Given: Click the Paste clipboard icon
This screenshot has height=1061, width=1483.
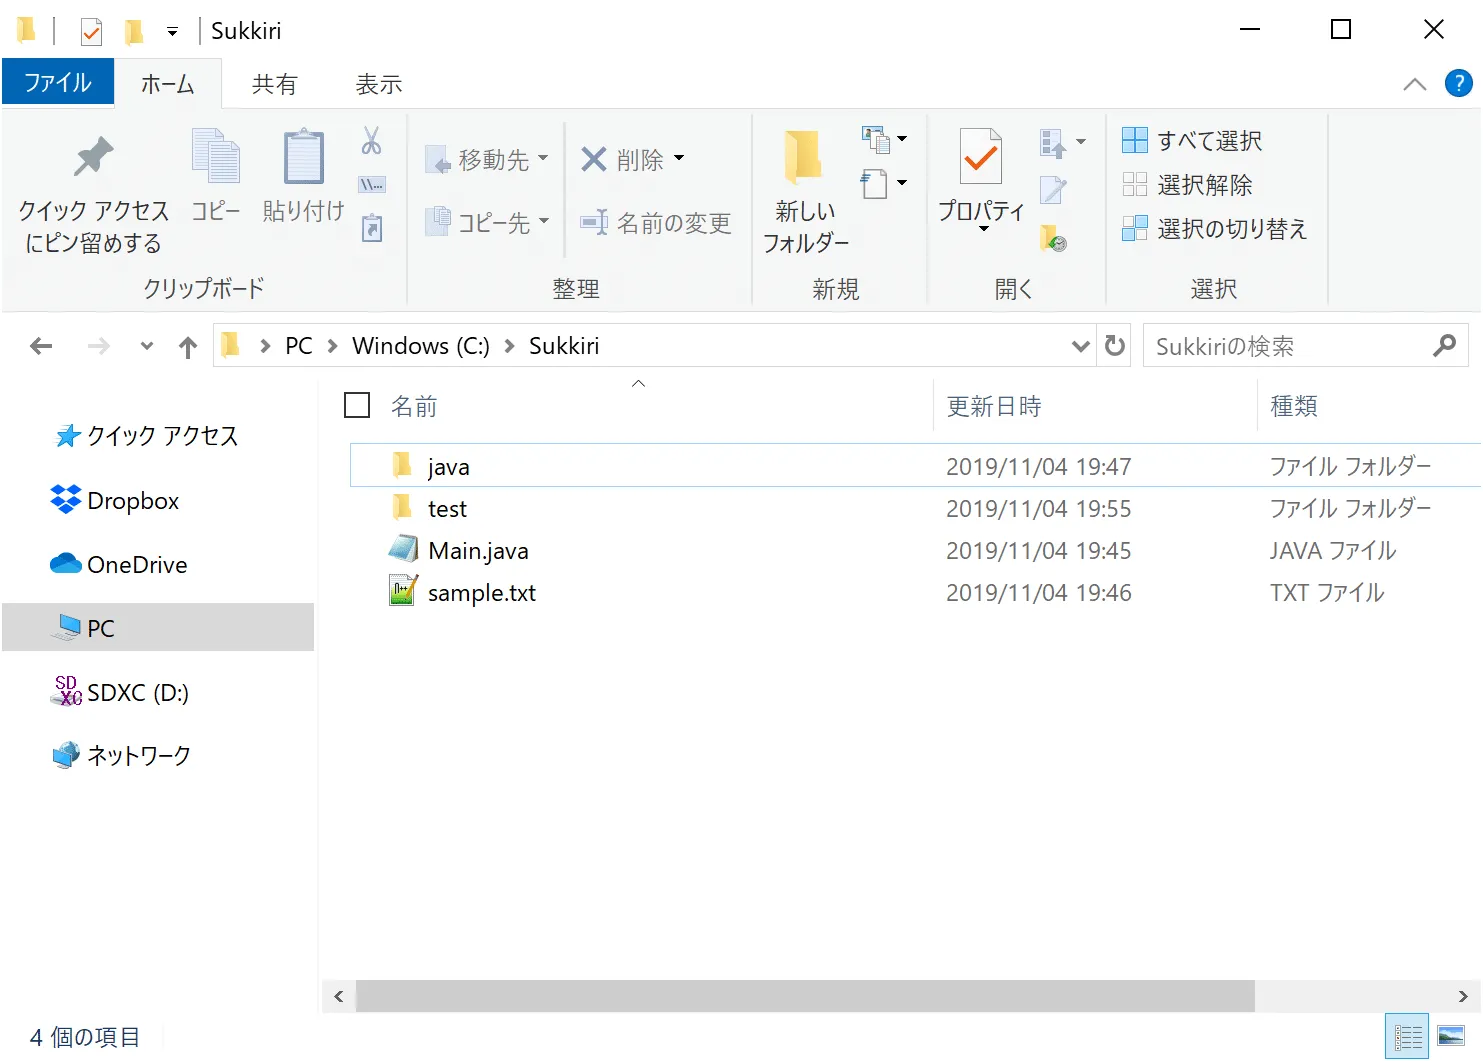Looking at the screenshot, I should (x=303, y=156).
